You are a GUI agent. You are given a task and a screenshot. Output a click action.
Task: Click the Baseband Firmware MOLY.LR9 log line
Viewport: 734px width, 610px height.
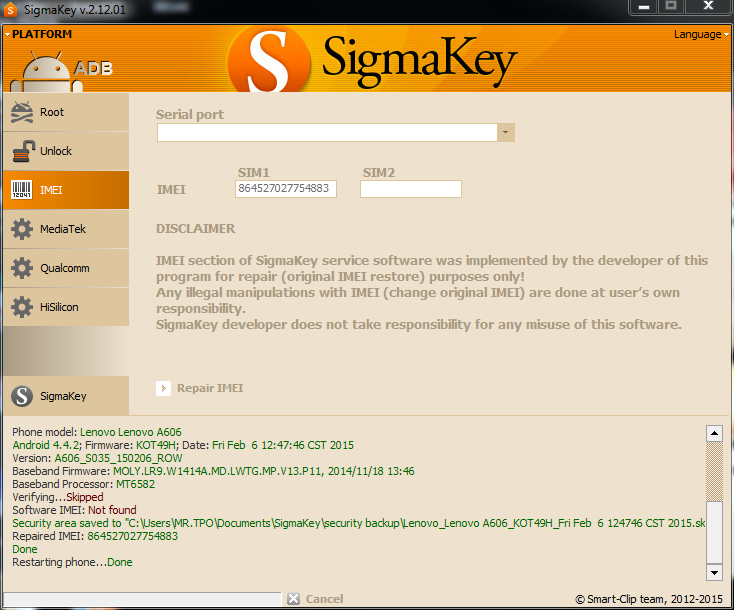(x=213, y=471)
